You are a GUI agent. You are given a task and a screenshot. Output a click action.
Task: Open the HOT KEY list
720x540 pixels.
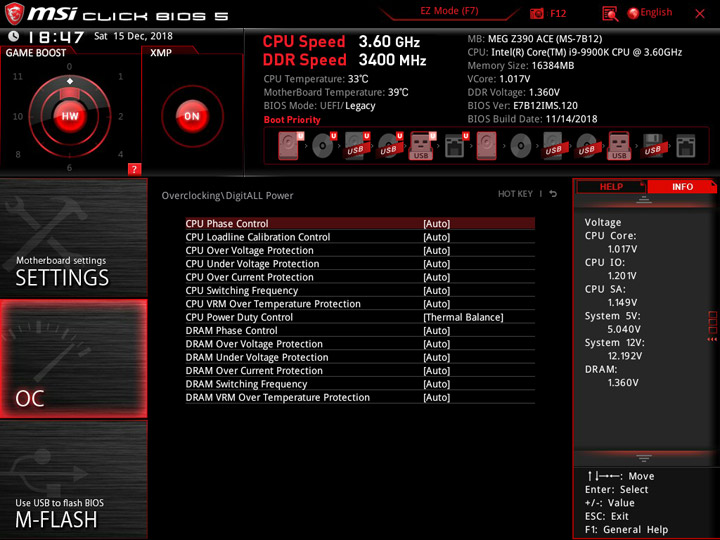point(515,194)
